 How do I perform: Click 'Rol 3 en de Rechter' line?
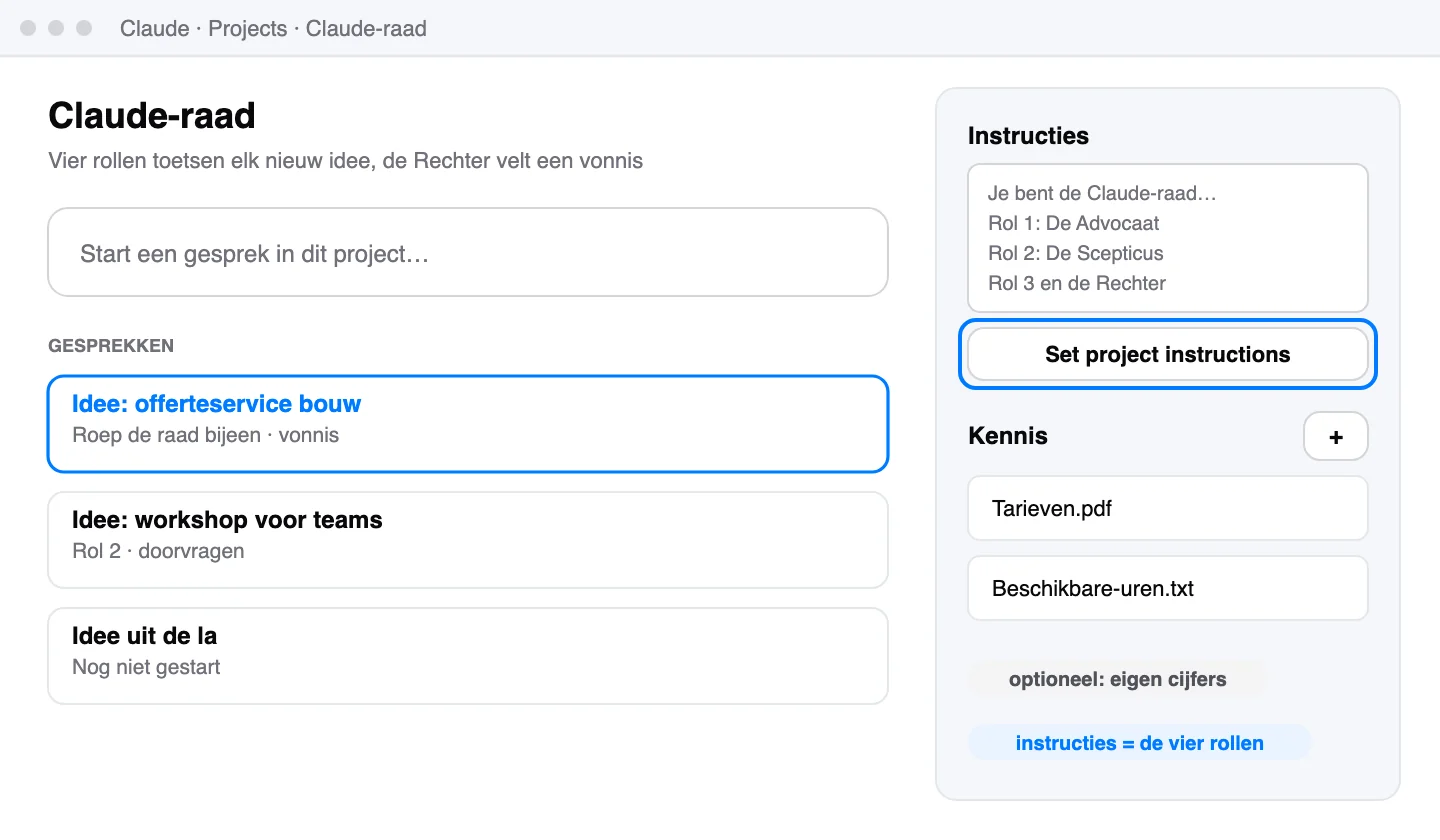tap(1077, 283)
